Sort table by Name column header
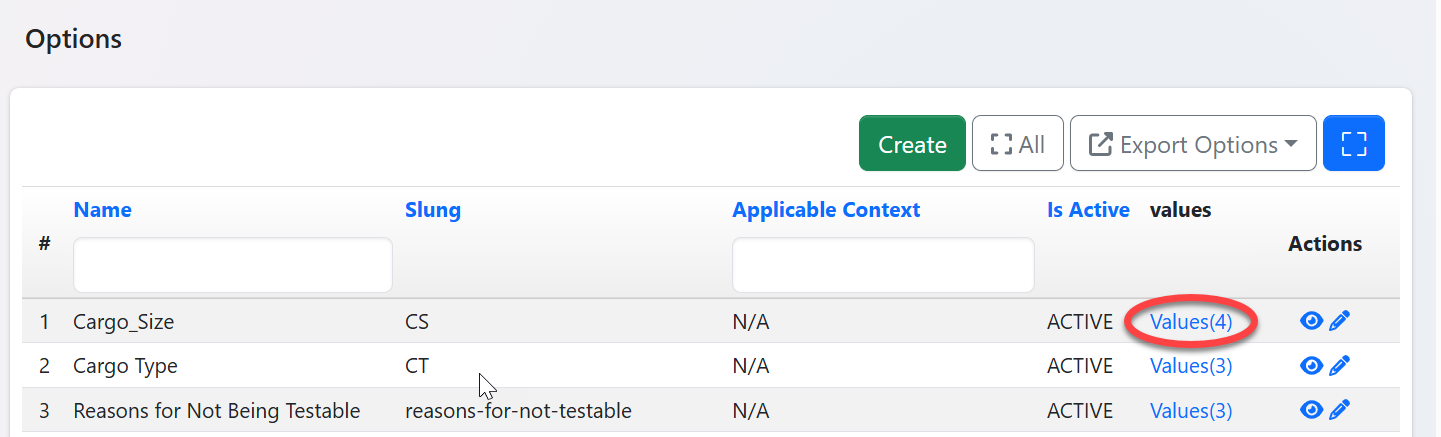1441x437 pixels. click(x=102, y=210)
